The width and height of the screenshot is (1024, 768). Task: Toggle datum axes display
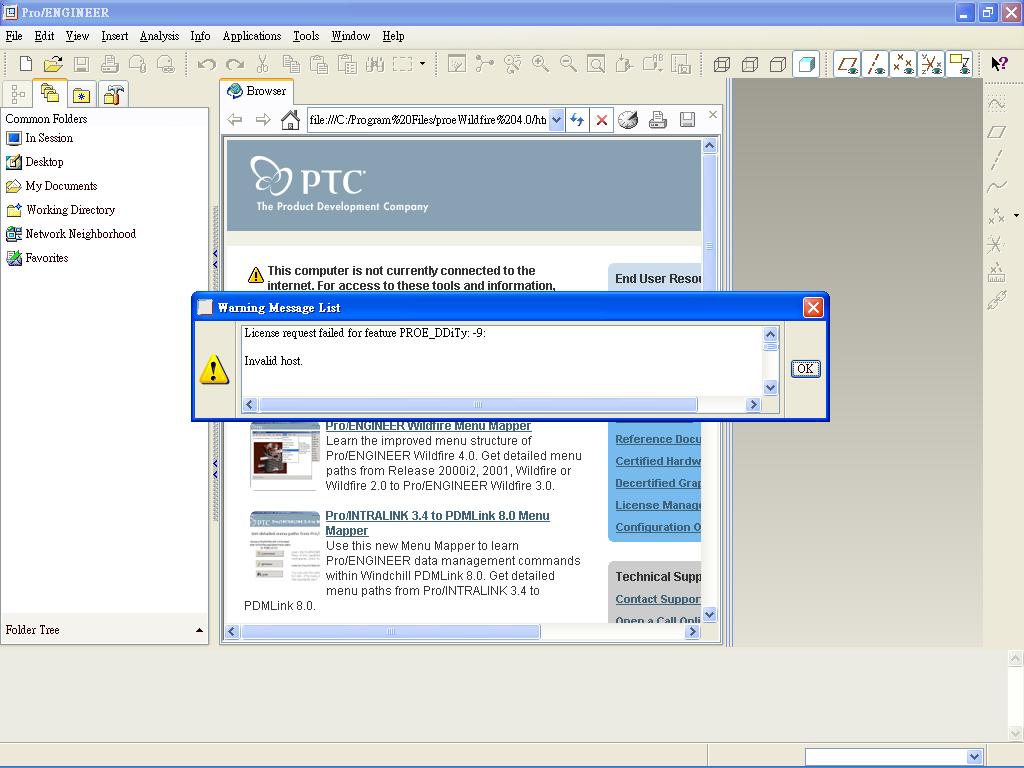(x=876, y=64)
